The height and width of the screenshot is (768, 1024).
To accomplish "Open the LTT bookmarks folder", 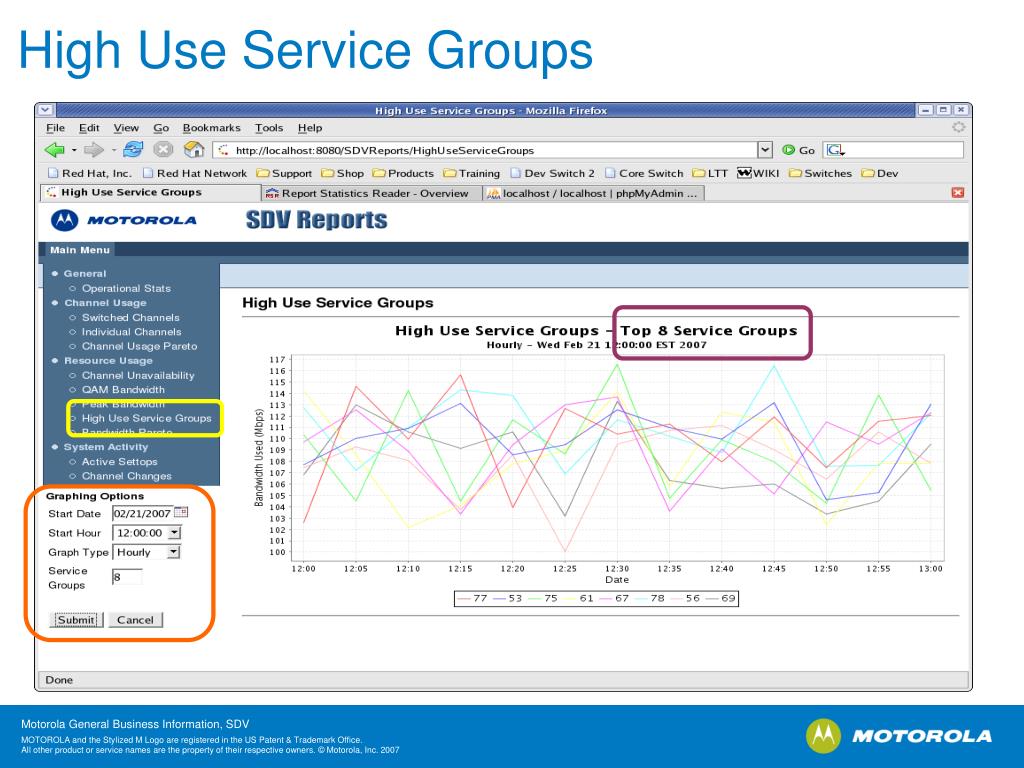I will pos(710,173).
